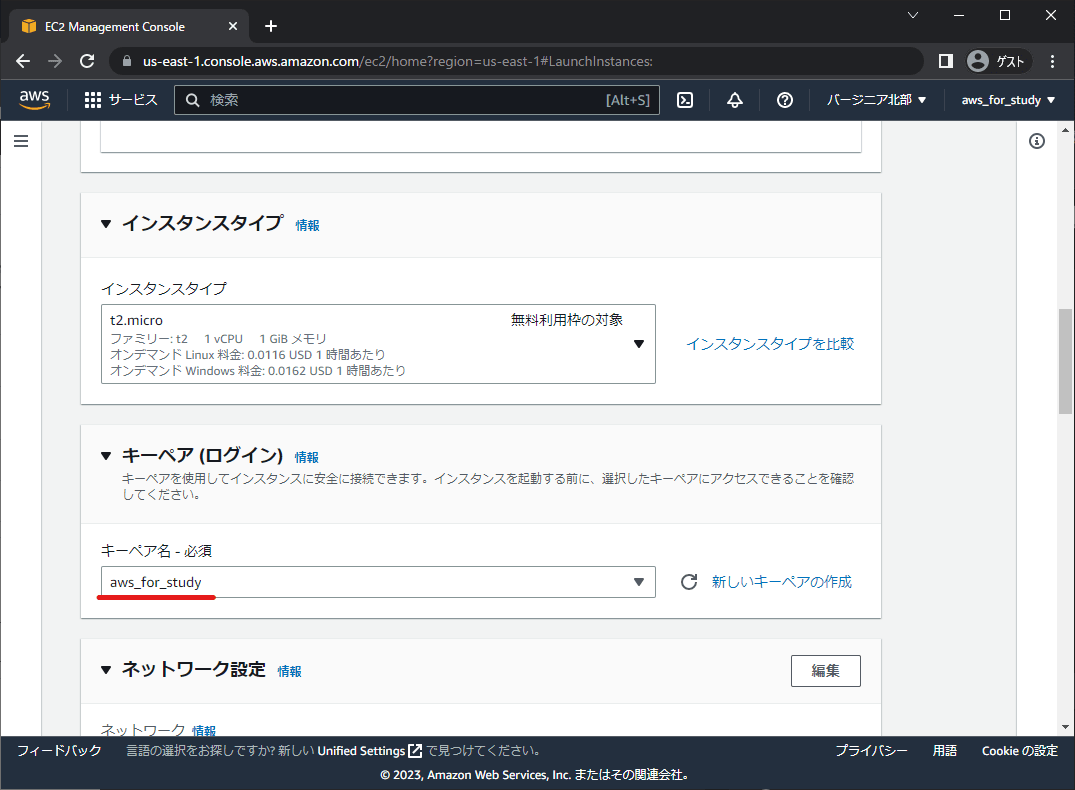This screenshot has width=1075, height=790.
Task: Reload the browser page
Action: [x=87, y=61]
